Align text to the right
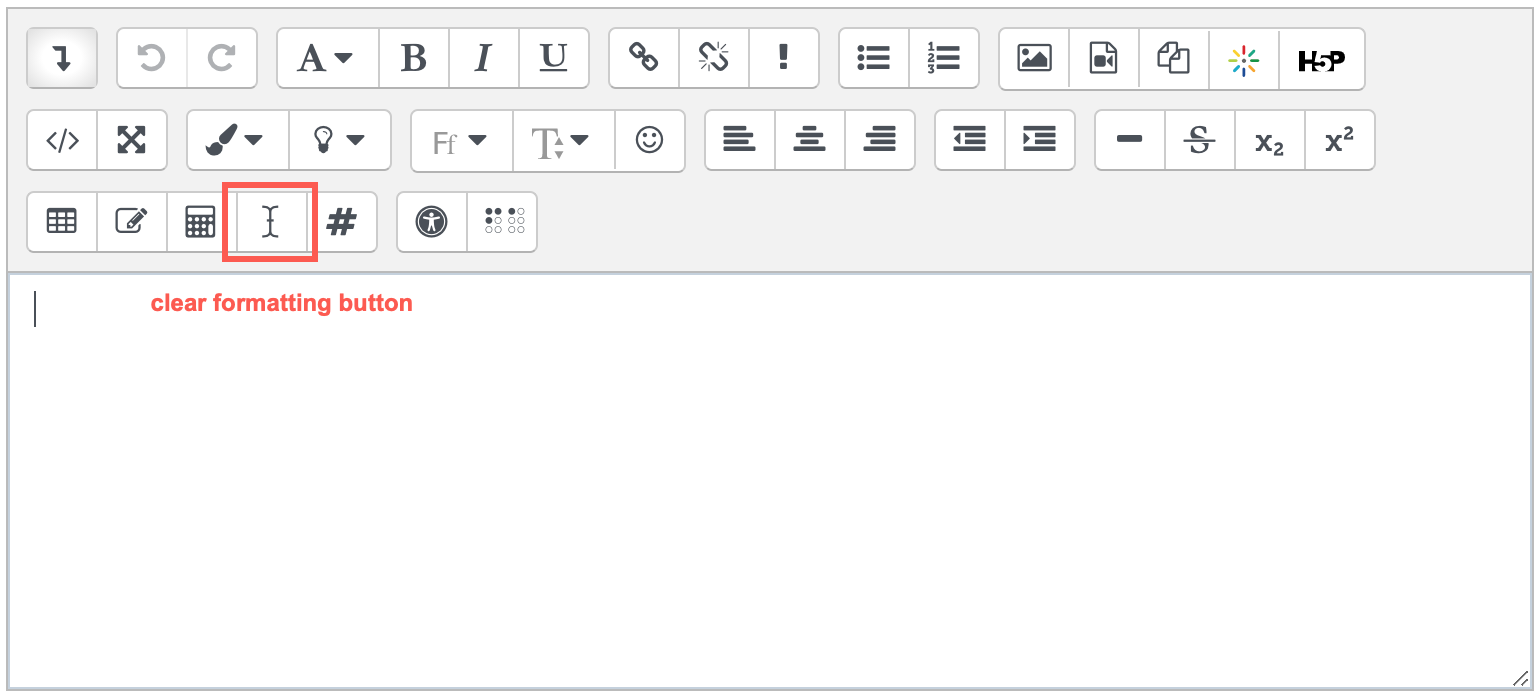Image resolution: width=1540 pixels, height=700 pixels. pos(880,140)
